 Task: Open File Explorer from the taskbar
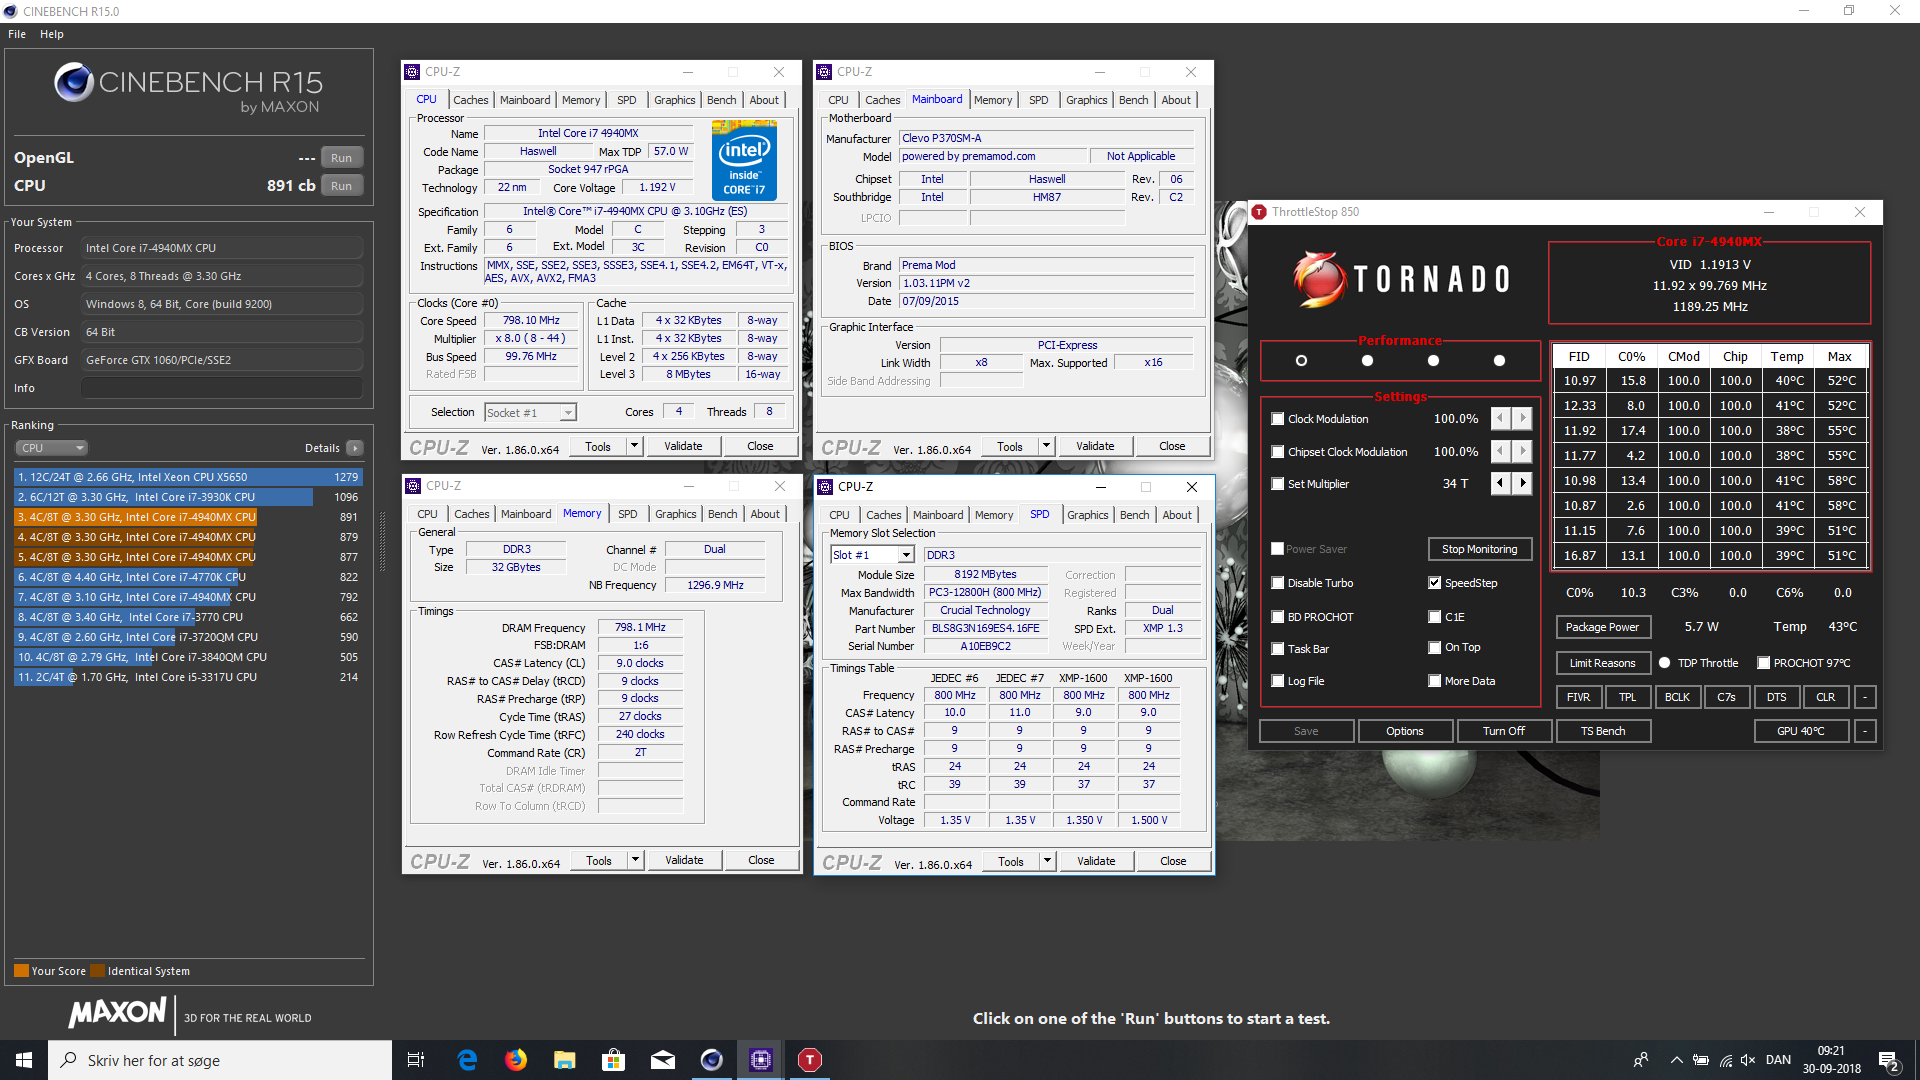(x=565, y=1060)
